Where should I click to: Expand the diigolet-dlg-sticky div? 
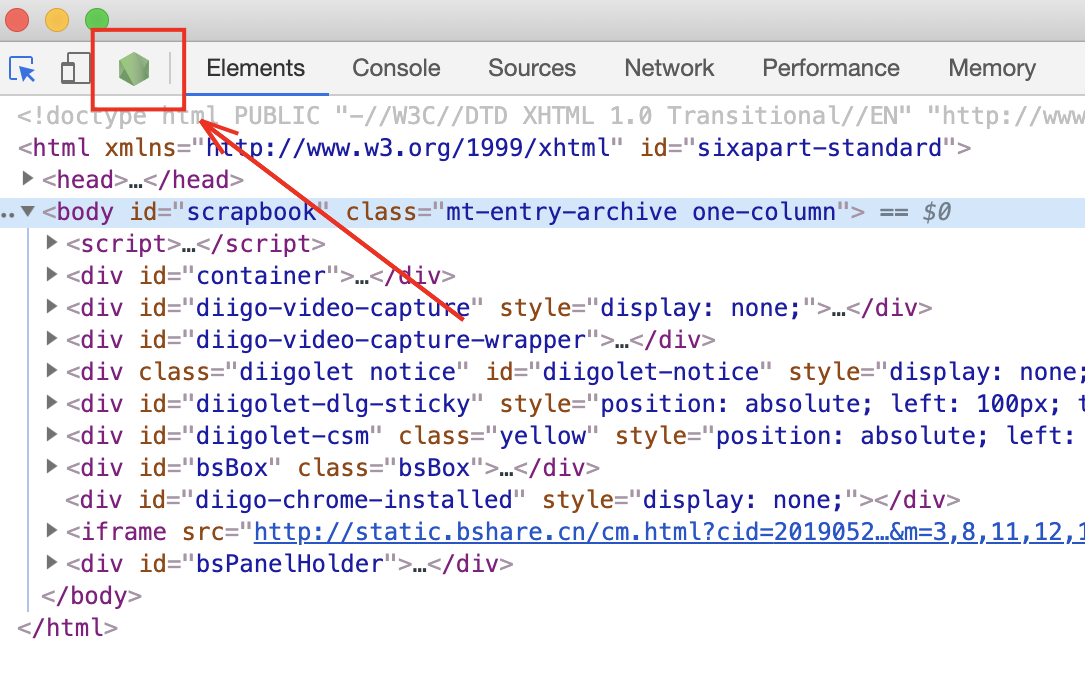51,402
